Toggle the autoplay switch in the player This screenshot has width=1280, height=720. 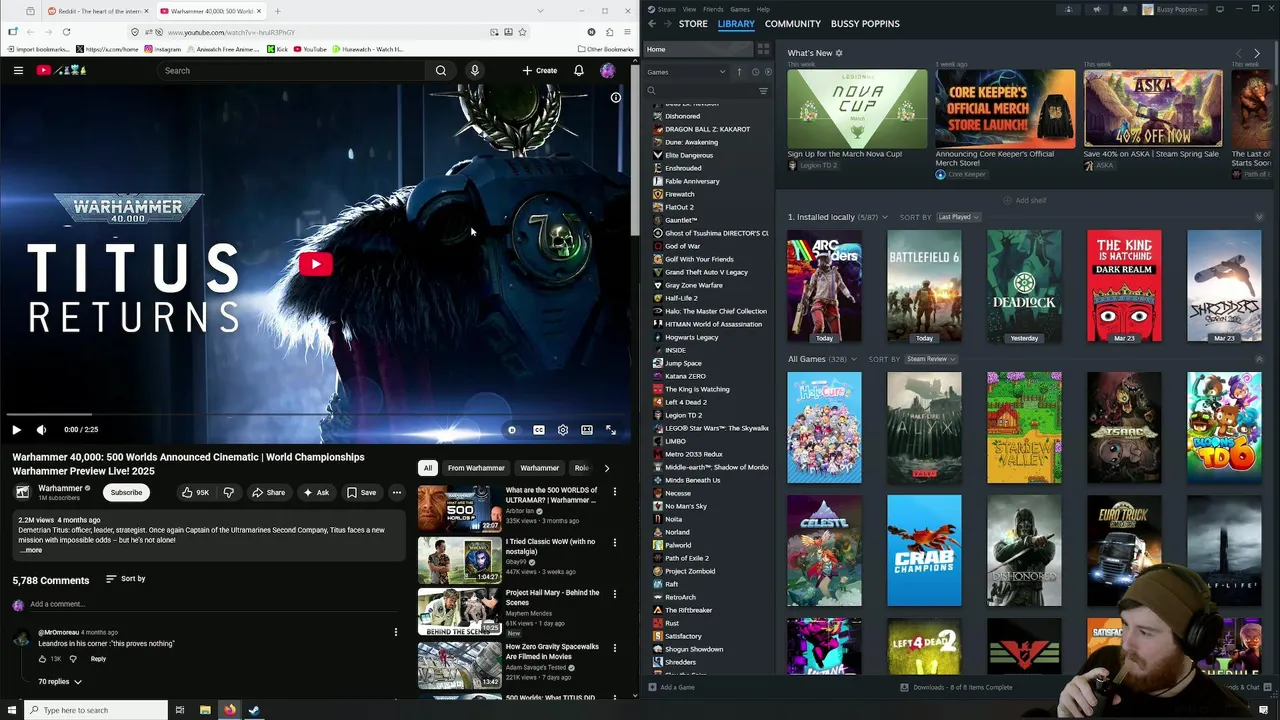512,430
